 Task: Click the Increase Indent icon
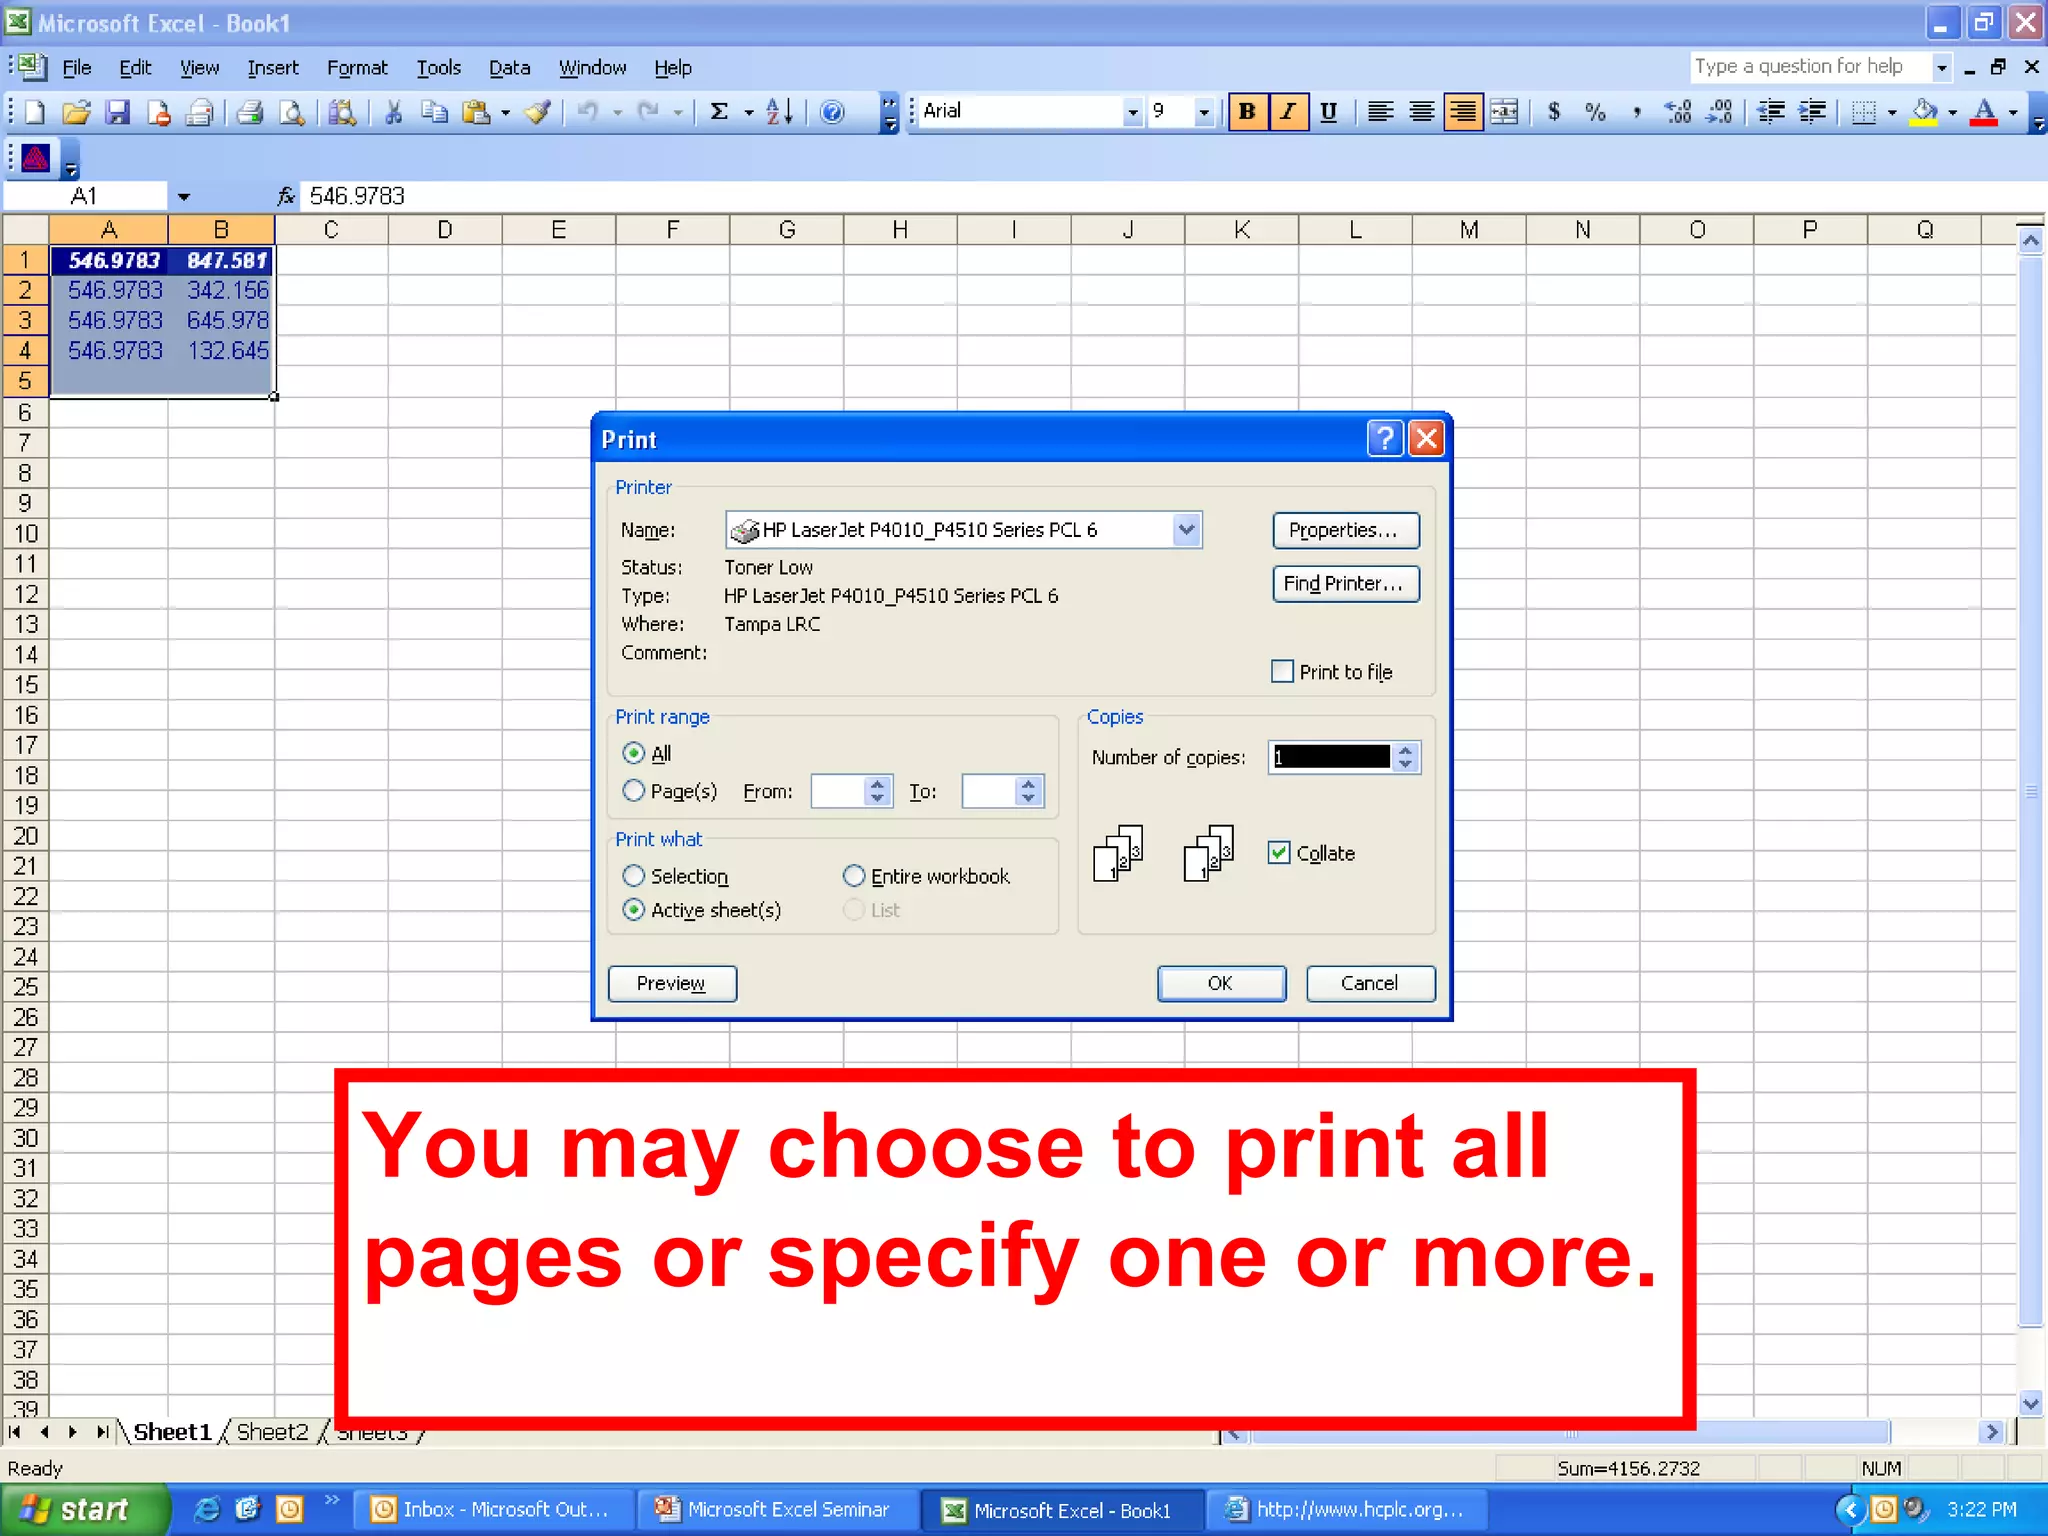click(x=1812, y=112)
